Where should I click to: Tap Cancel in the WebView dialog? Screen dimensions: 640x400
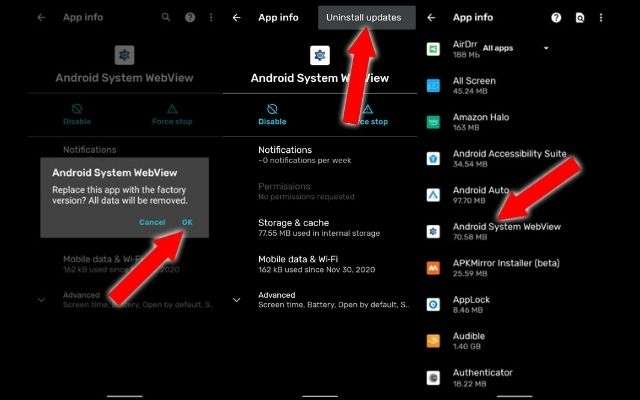point(152,222)
